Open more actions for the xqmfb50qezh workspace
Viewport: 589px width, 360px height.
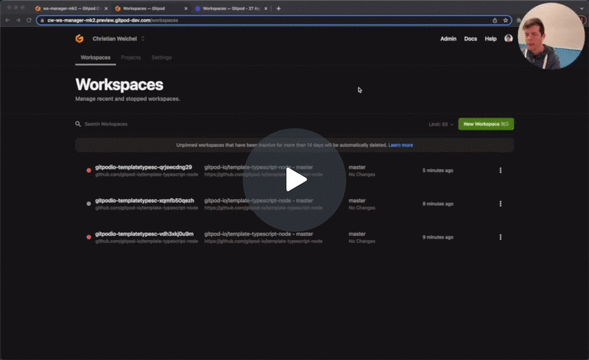pos(500,204)
